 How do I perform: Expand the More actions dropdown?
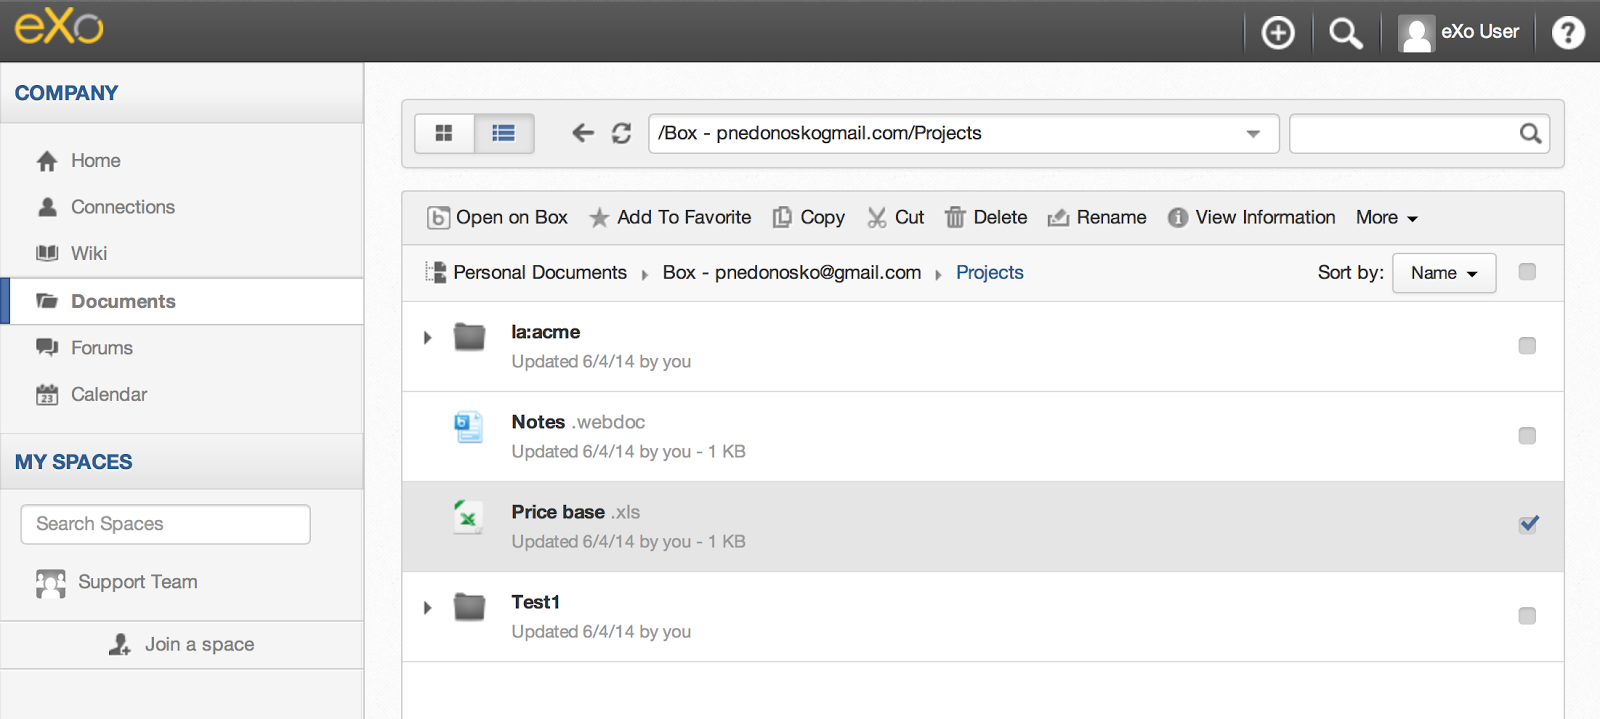click(x=1387, y=217)
